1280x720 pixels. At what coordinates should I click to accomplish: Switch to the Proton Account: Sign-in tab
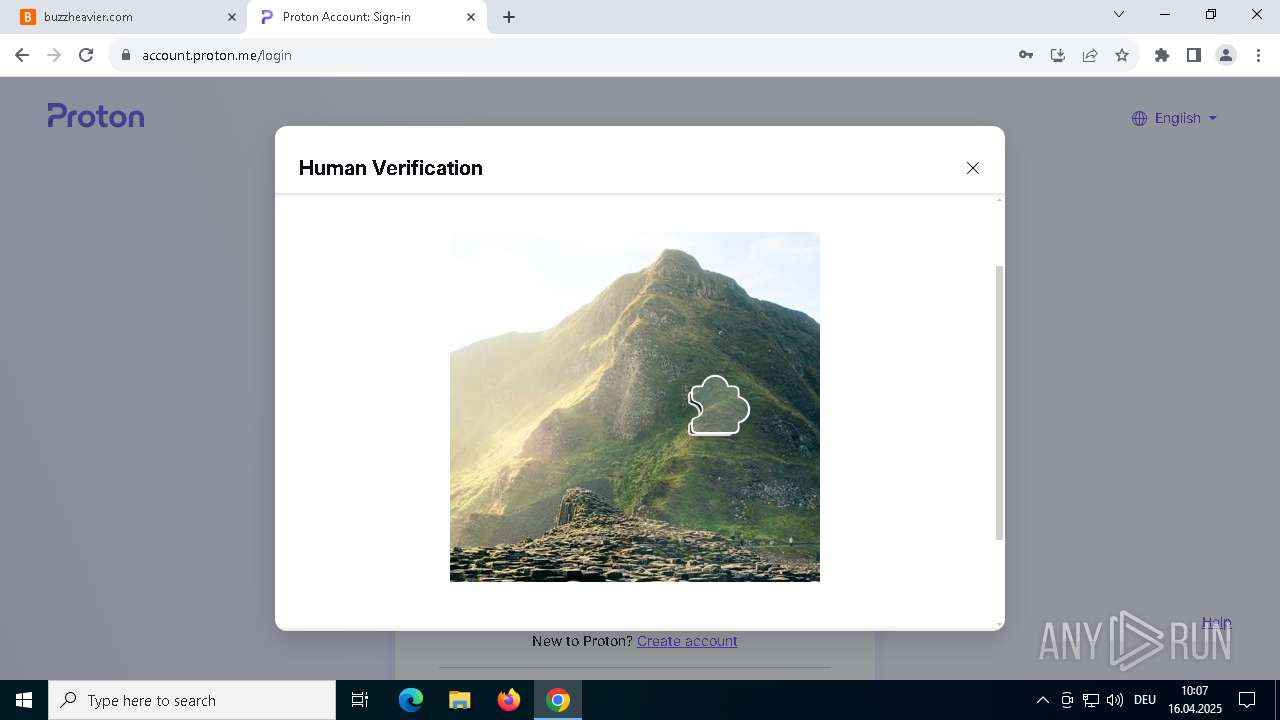coord(365,17)
